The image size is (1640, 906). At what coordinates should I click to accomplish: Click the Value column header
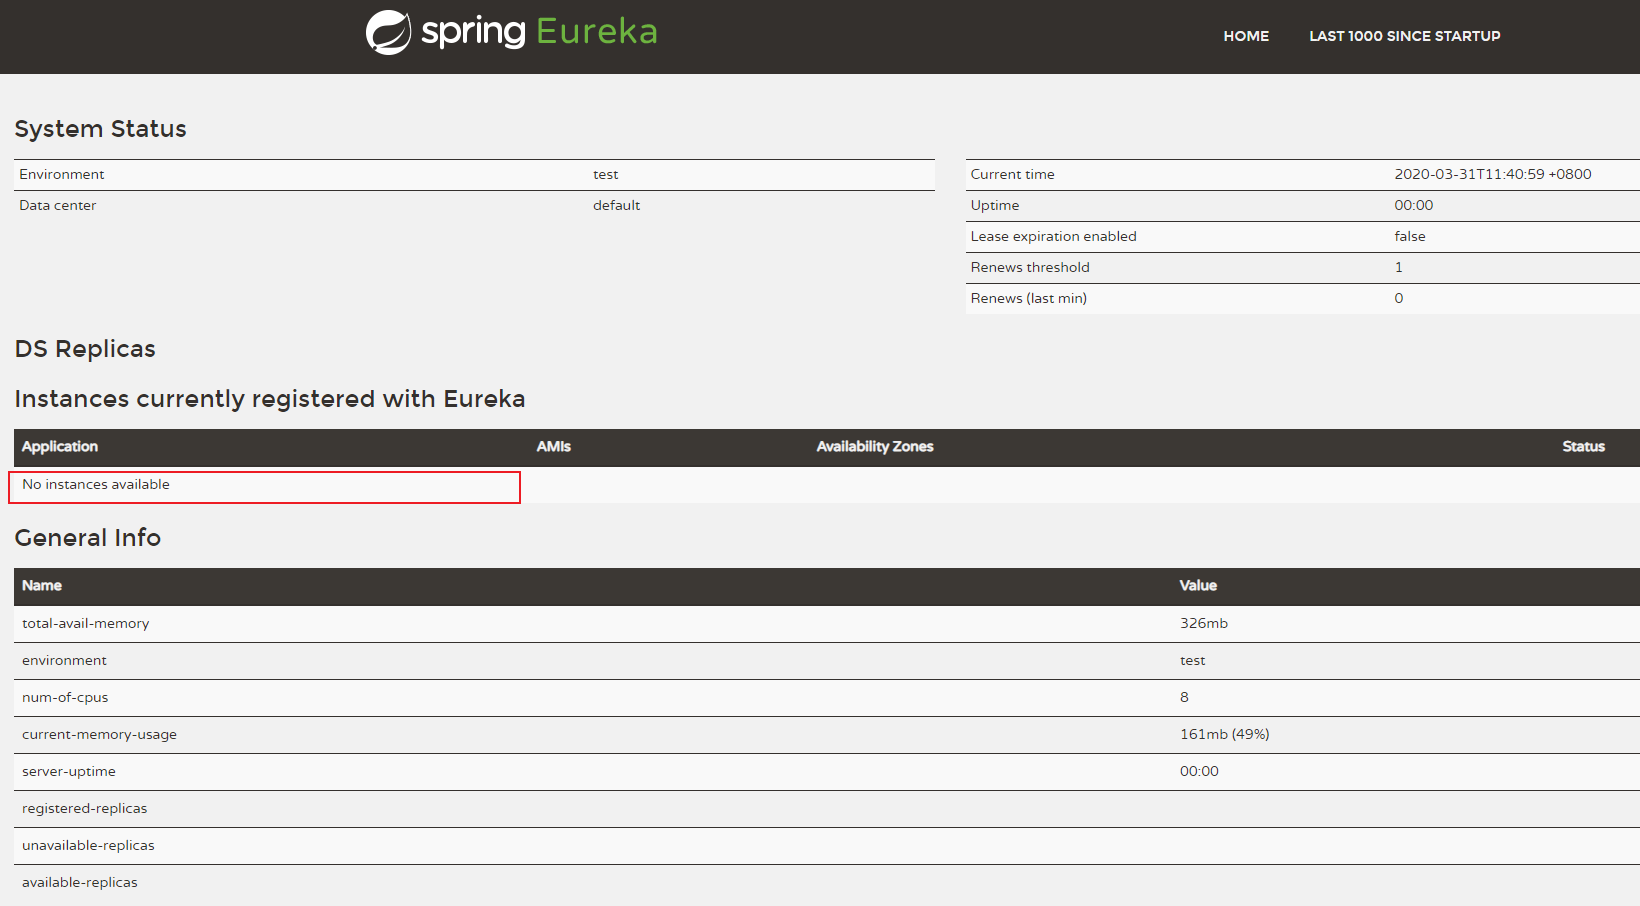point(1198,586)
